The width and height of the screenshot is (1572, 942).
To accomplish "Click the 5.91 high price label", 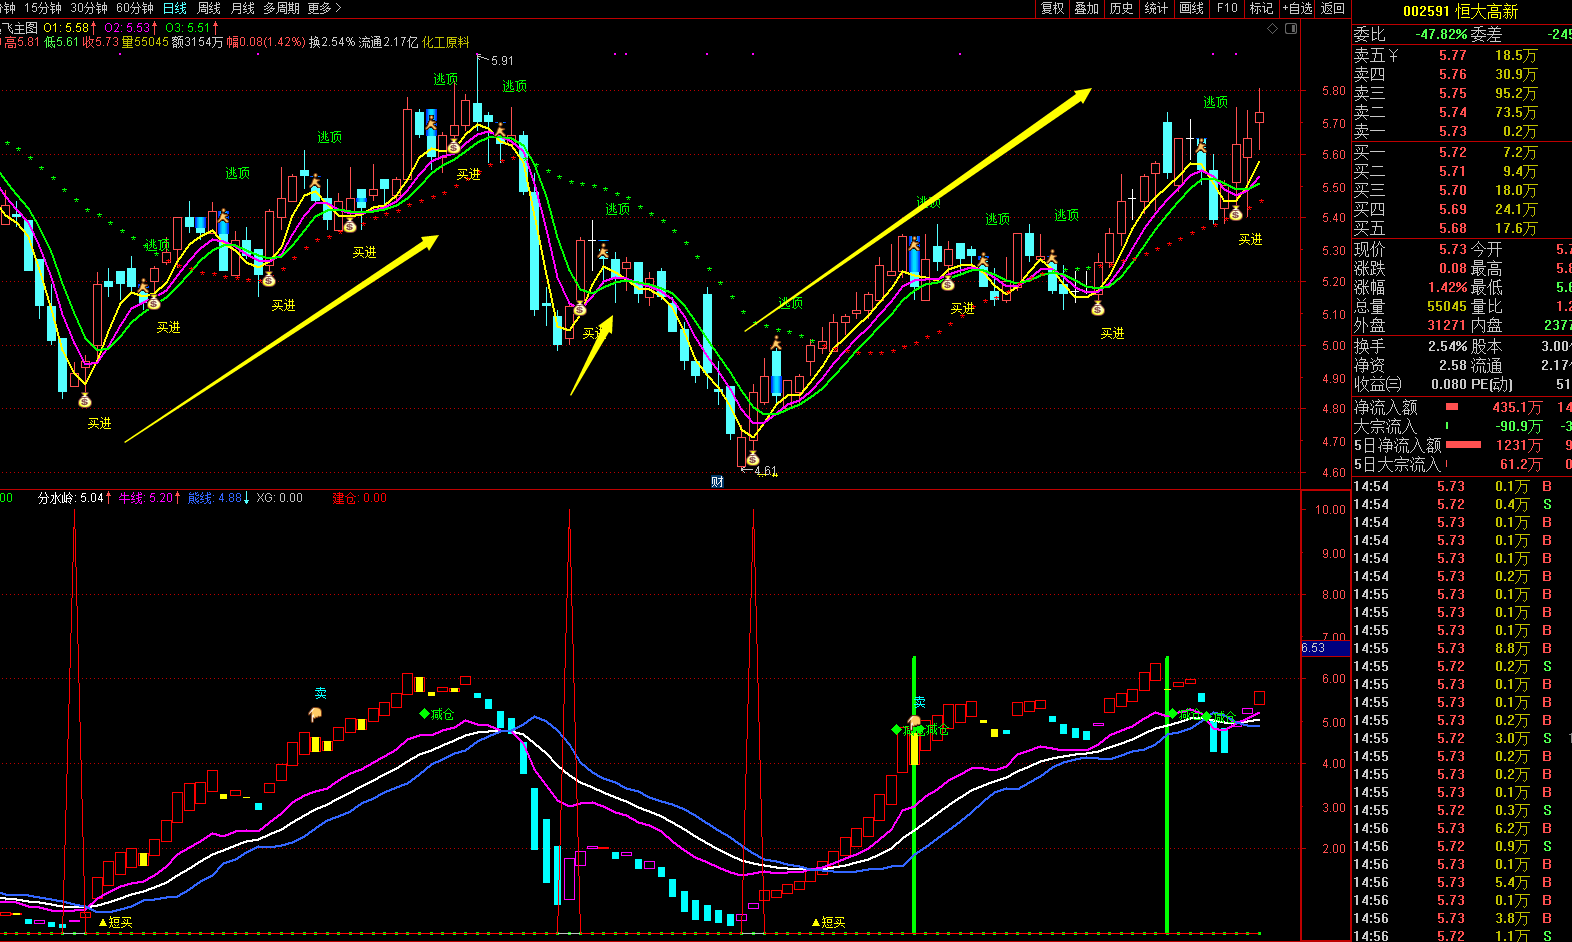I will (x=503, y=61).
